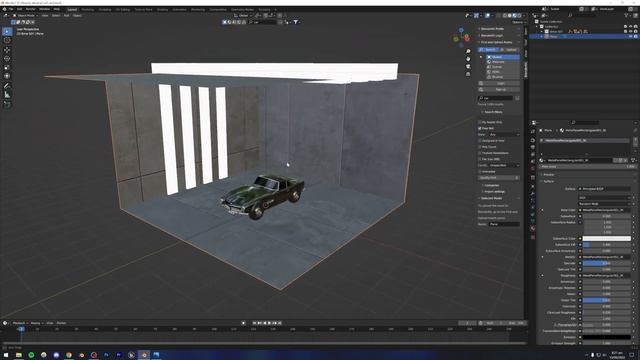The height and width of the screenshot is (360, 640).
Task: Activate the Select Box tool
Action: 7,31
